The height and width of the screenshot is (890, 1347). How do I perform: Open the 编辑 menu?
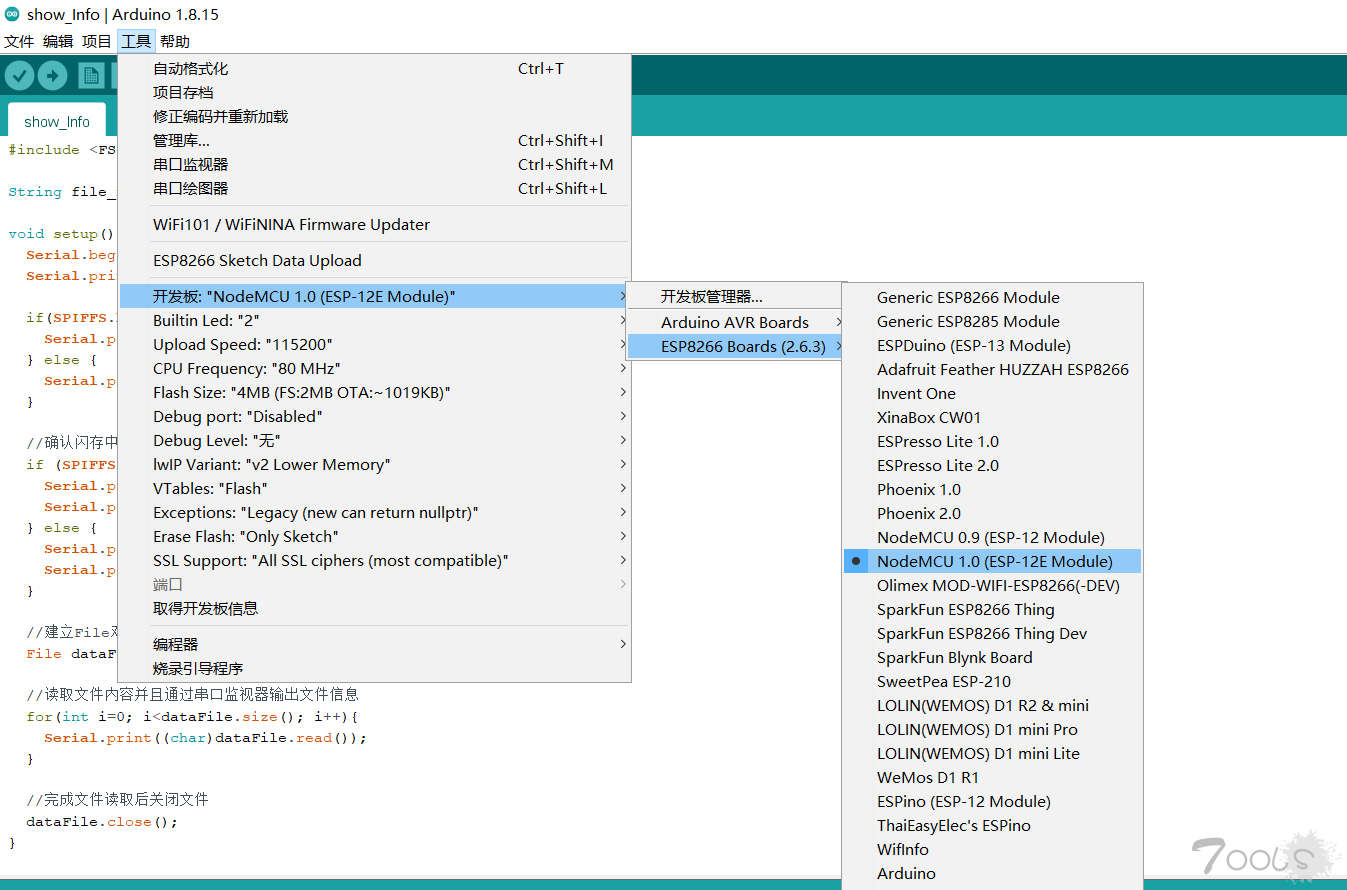[58, 41]
